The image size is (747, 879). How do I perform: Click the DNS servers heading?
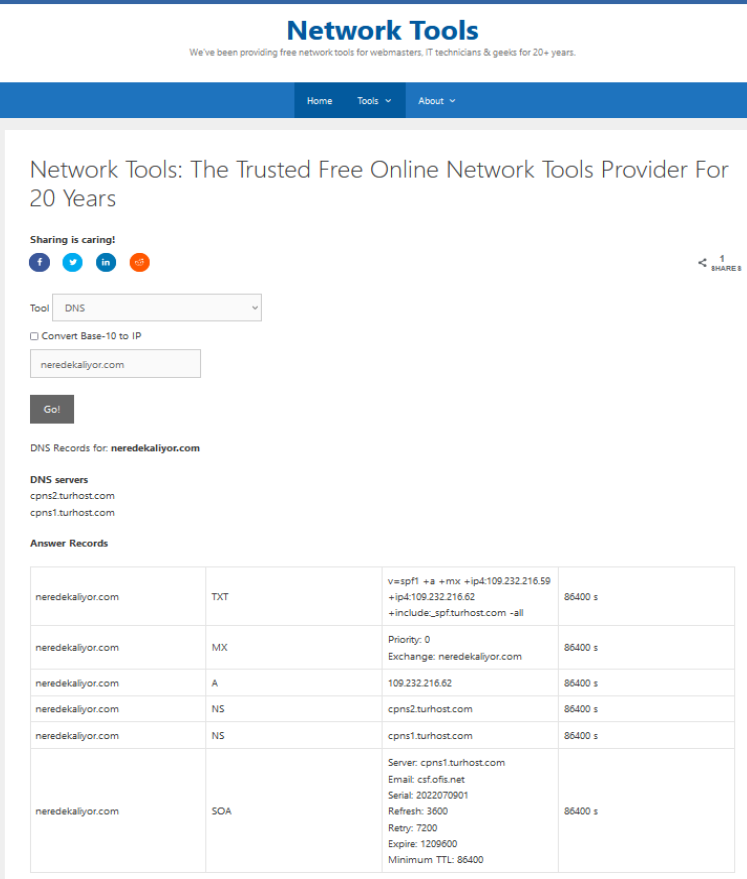59,480
